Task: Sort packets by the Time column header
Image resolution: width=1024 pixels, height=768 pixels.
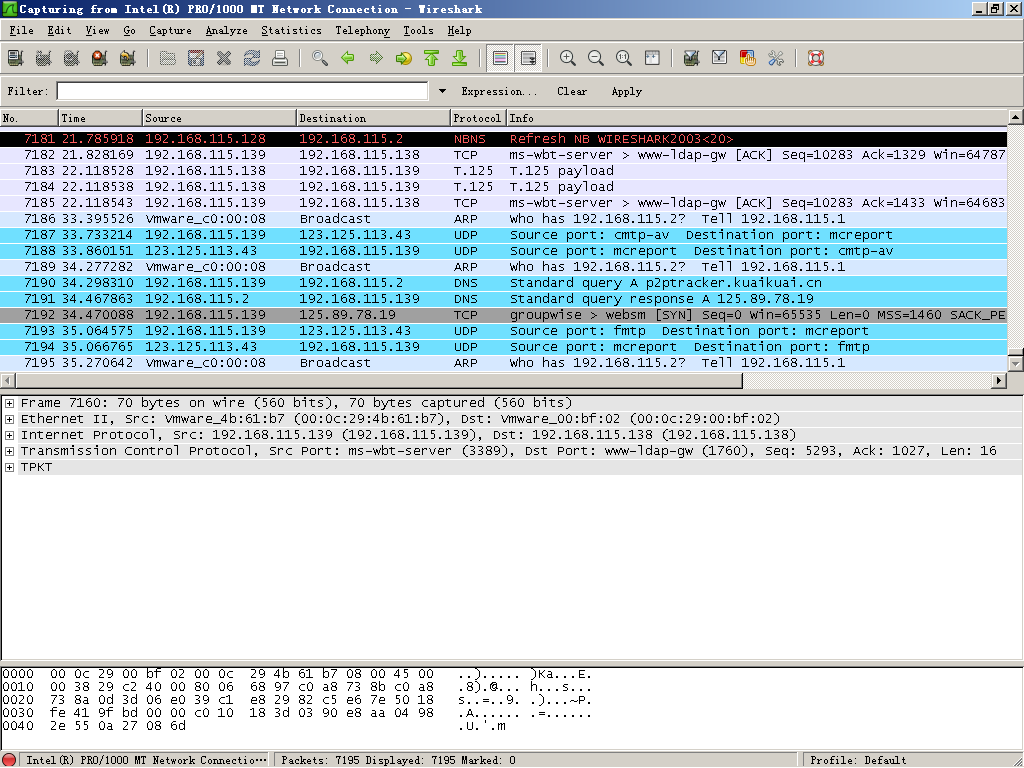Action: tap(100, 118)
